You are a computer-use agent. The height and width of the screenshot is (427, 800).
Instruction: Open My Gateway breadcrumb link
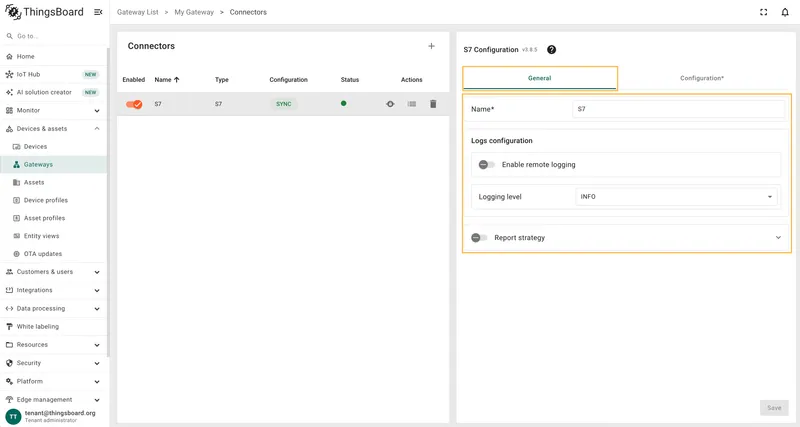coord(194,12)
